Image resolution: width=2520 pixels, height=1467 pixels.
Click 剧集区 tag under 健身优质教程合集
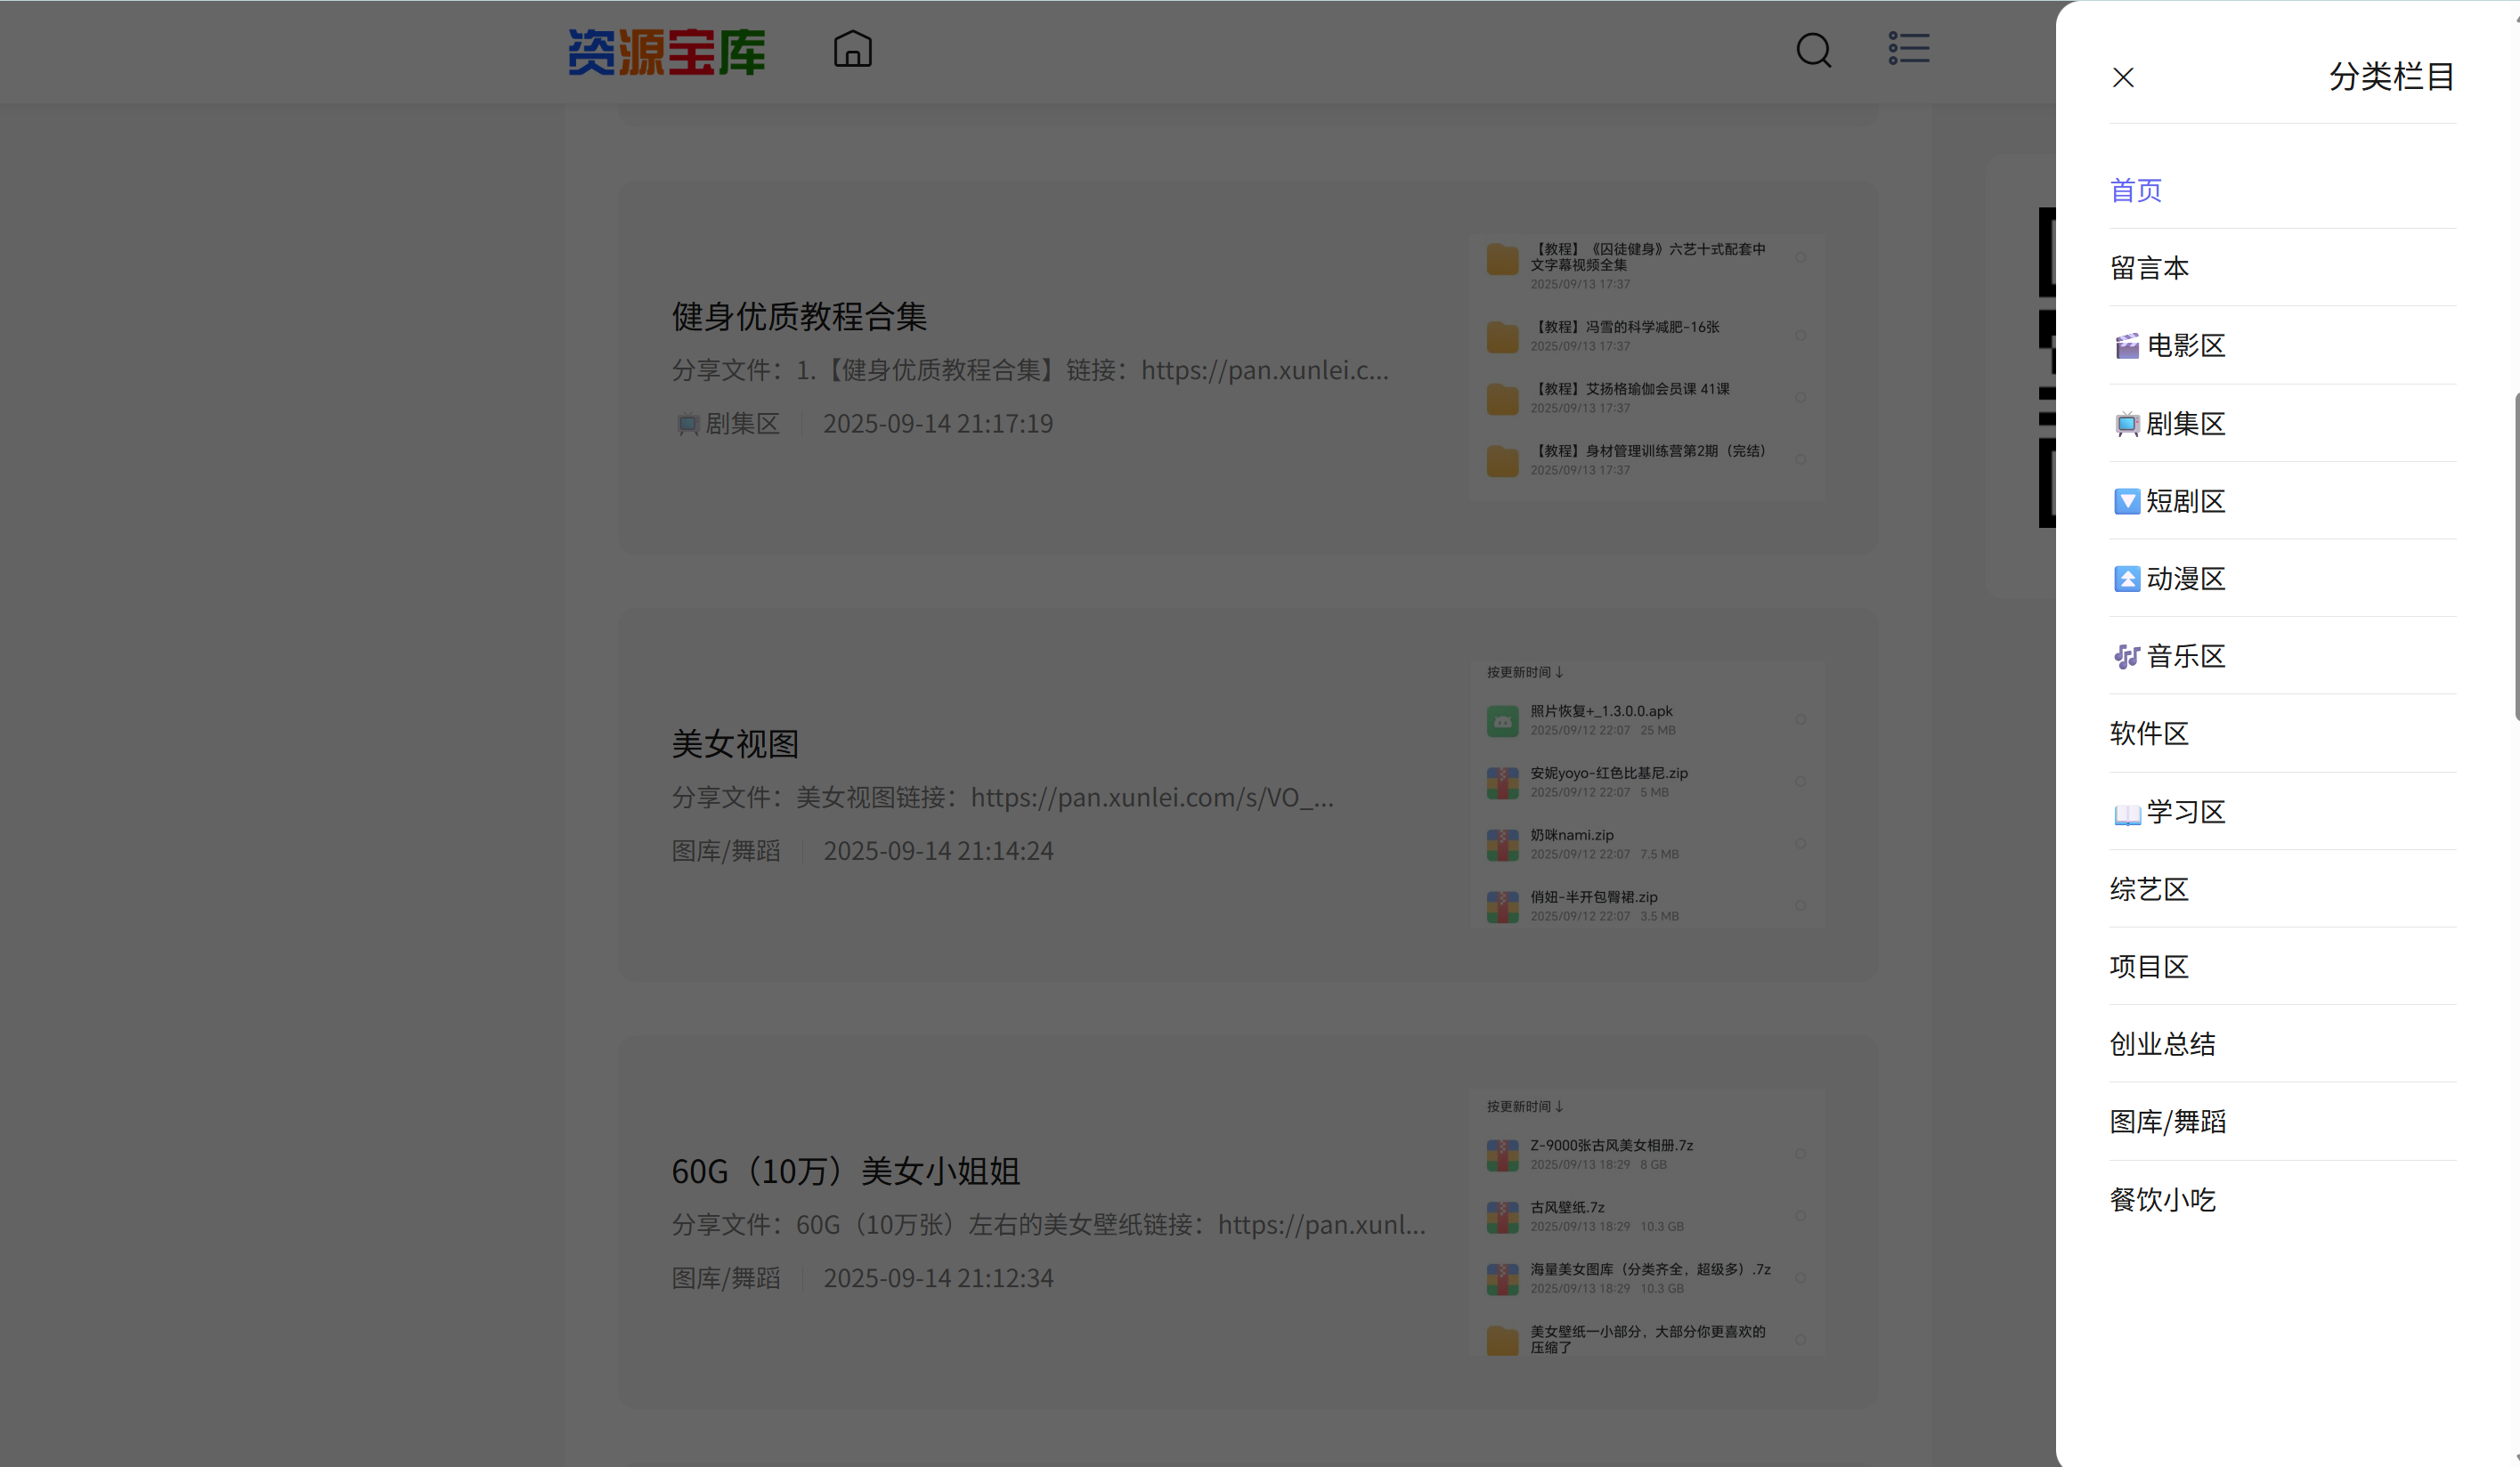(x=740, y=424)
